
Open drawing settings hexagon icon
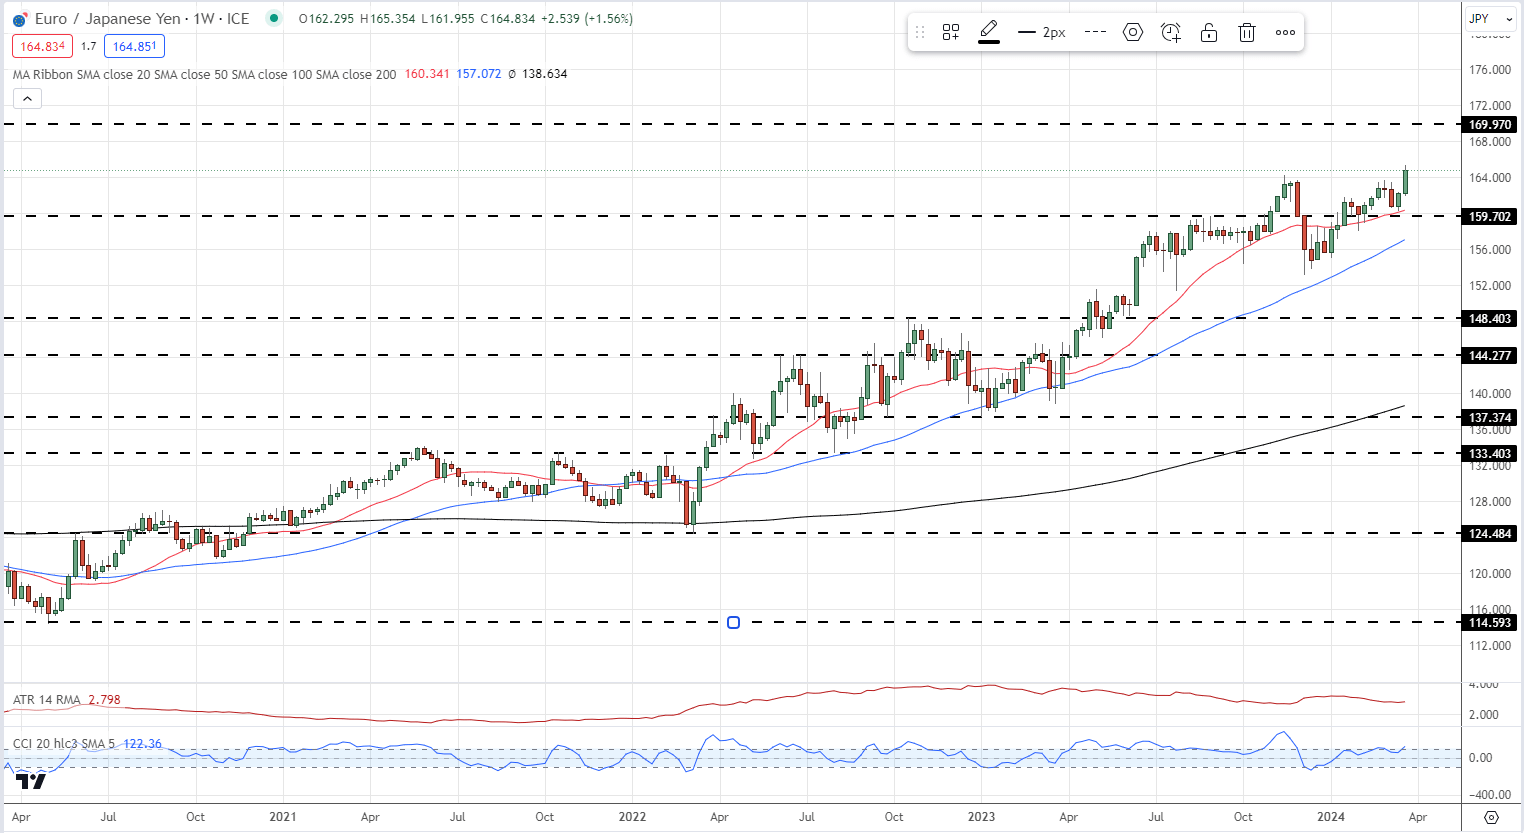coord(1133,32)
